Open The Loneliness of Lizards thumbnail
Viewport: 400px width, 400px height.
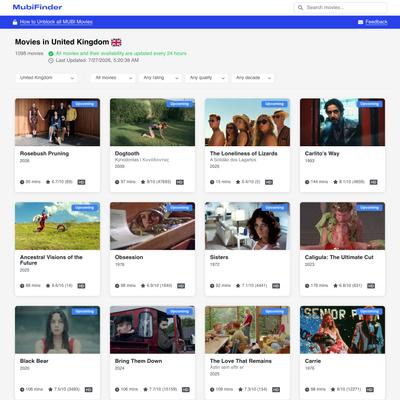click(247, 122)
